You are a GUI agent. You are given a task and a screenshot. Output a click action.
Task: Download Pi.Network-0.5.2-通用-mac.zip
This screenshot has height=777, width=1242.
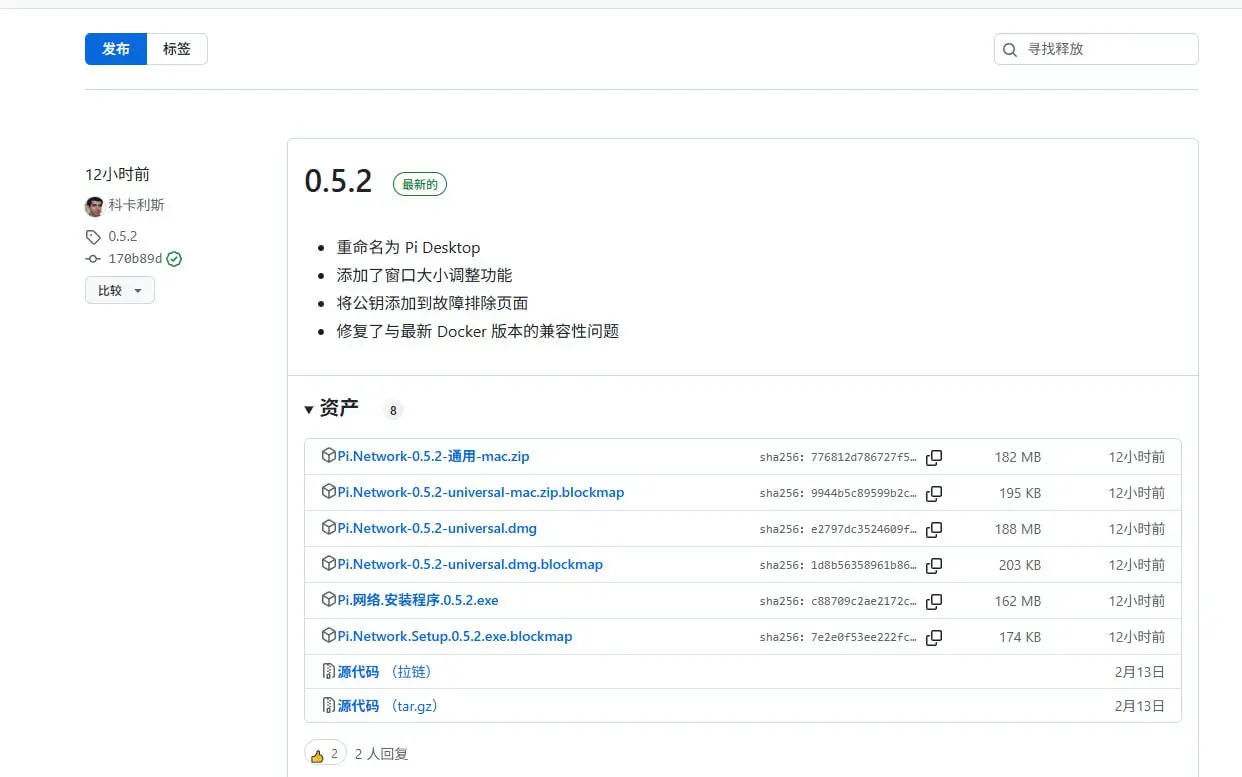pos(433,456)
